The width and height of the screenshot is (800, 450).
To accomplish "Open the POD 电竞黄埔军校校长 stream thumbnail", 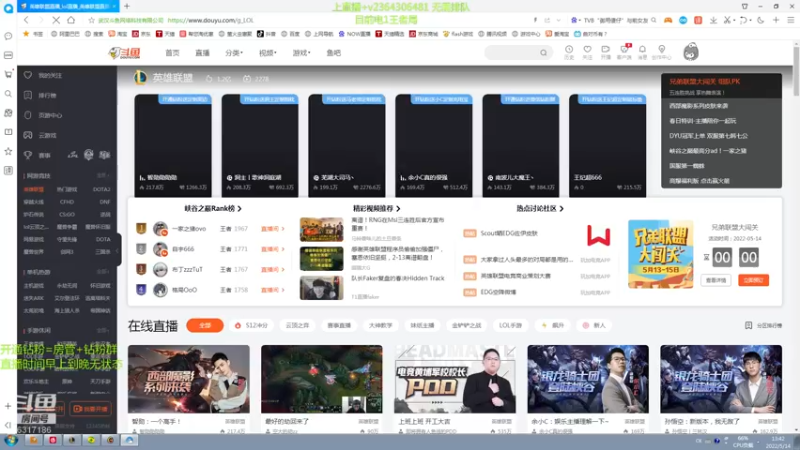I will (x=455, y=379).
